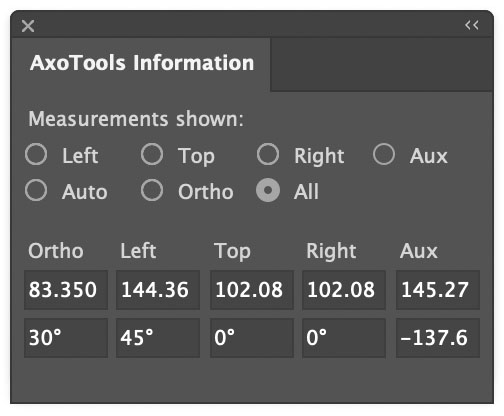Click the Left angle field 45°
The height and width of the screenshot is (416, 504).
pos(158,338)
